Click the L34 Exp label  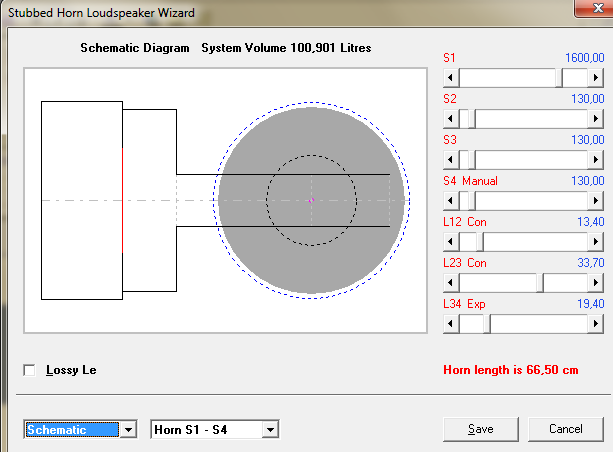(464, 304)
